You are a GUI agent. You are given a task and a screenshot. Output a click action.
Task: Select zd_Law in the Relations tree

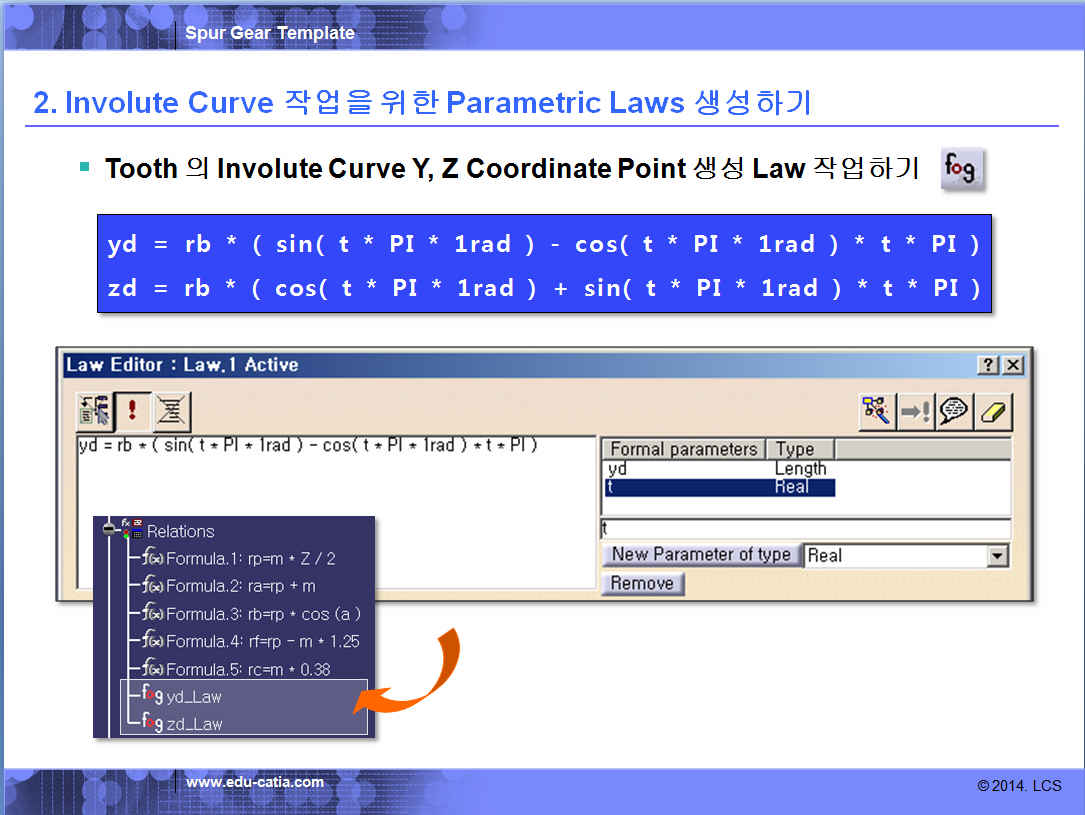click(x=193, y=723)
